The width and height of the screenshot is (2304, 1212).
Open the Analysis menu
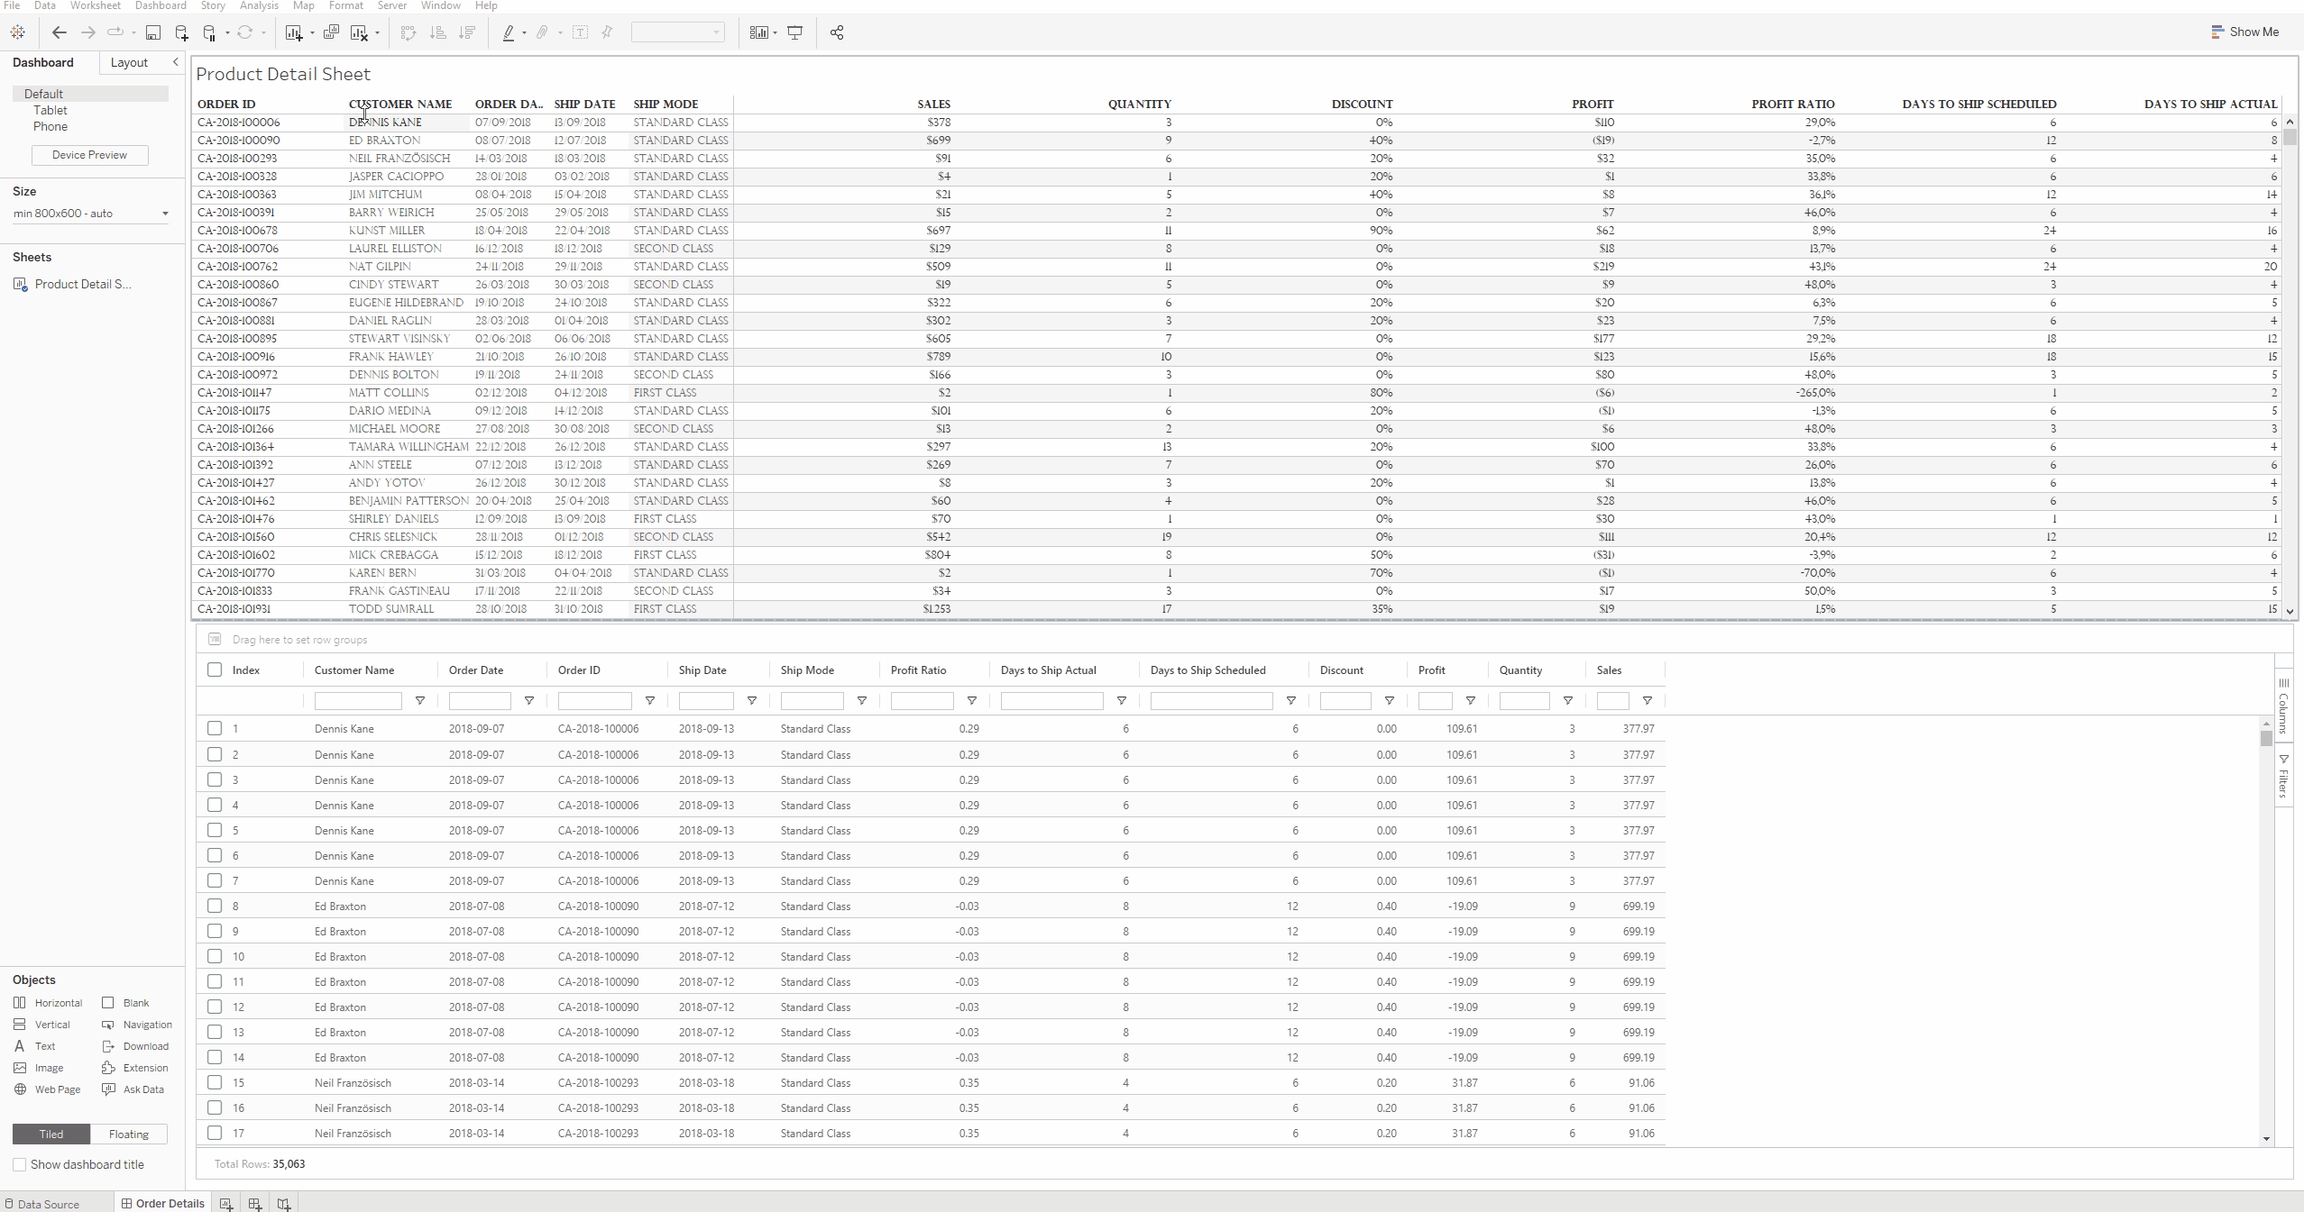click(x=259, y=6)
